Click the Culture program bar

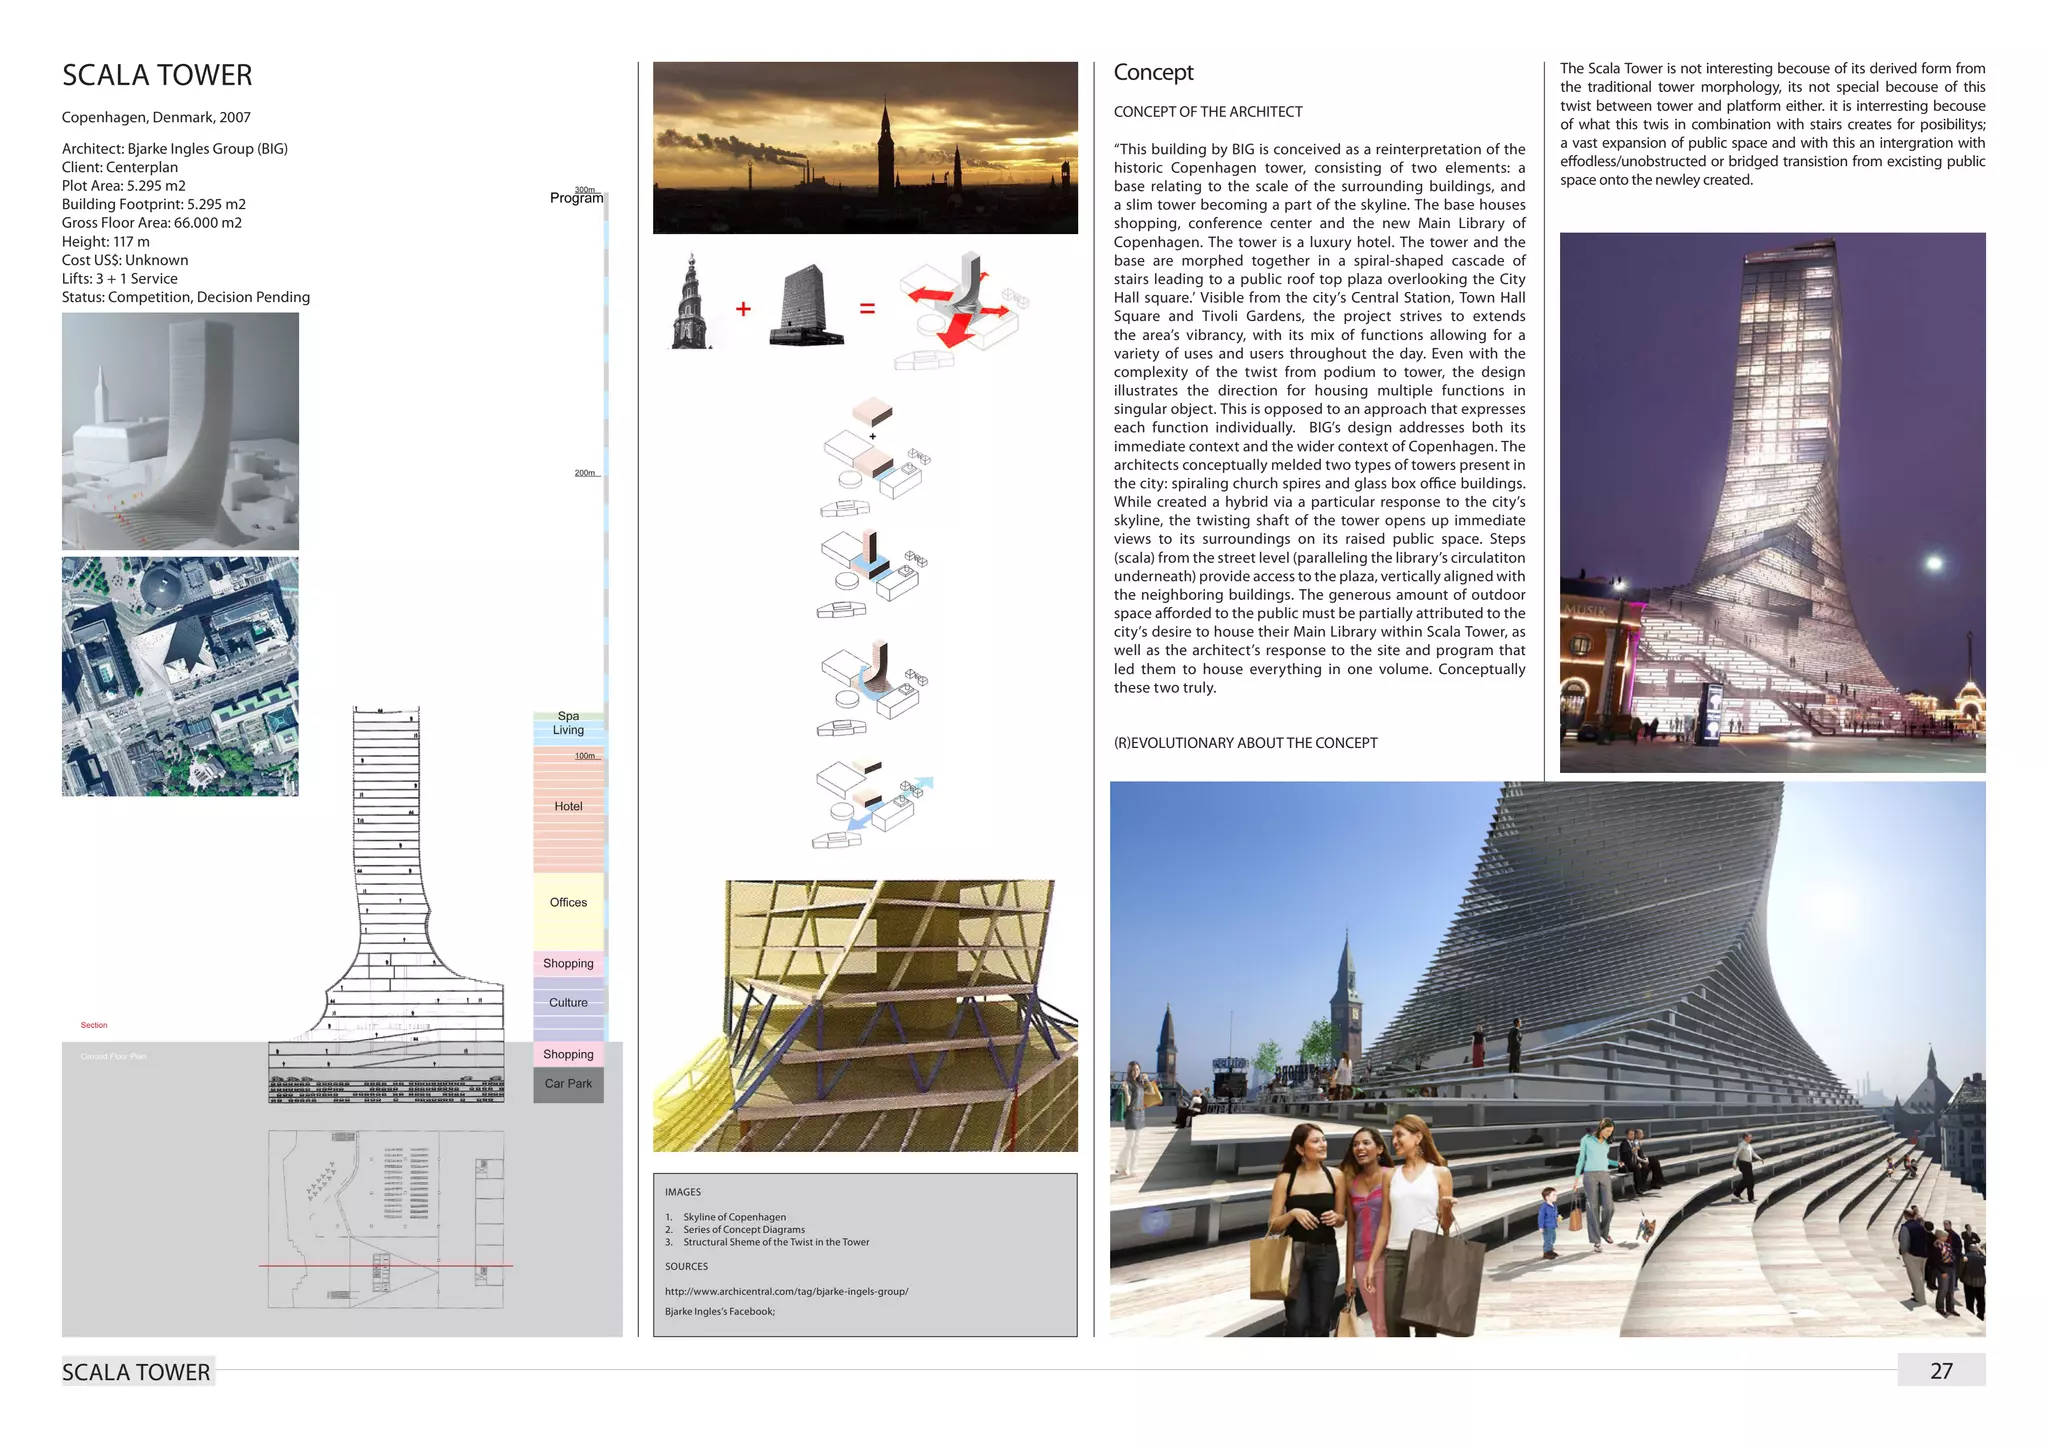(568, 1008)
